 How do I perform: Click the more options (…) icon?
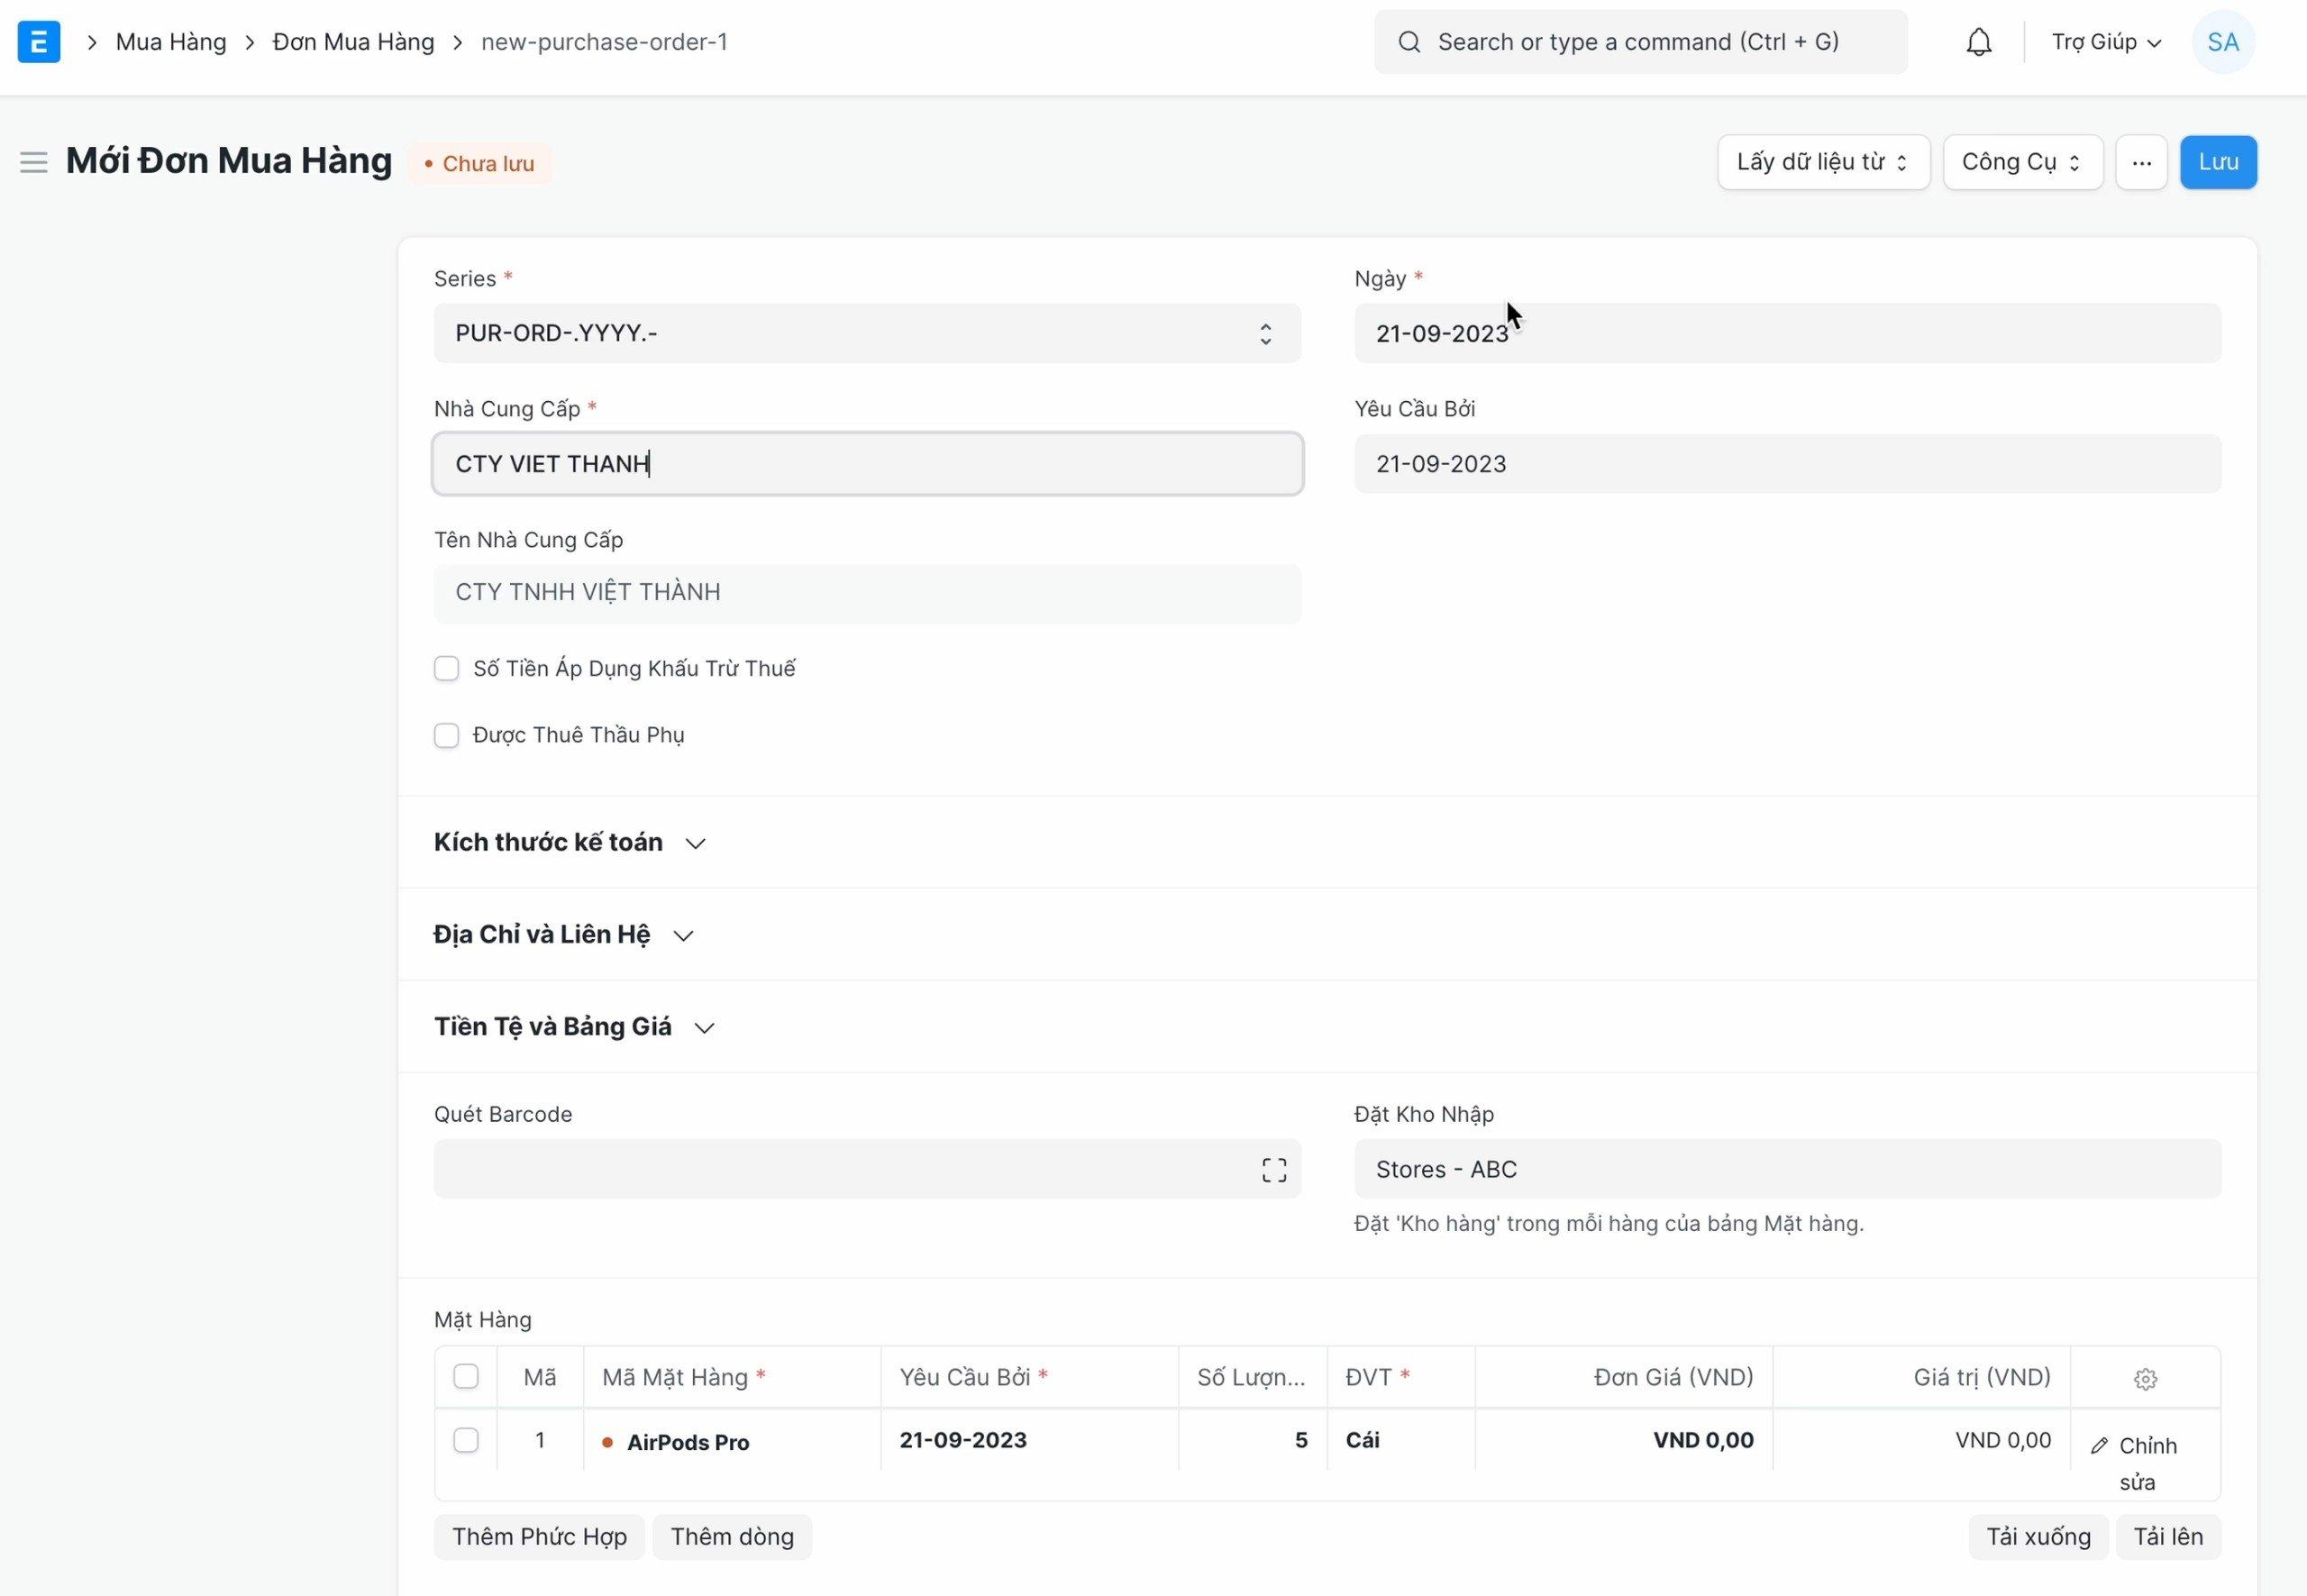pos(2142,161)
